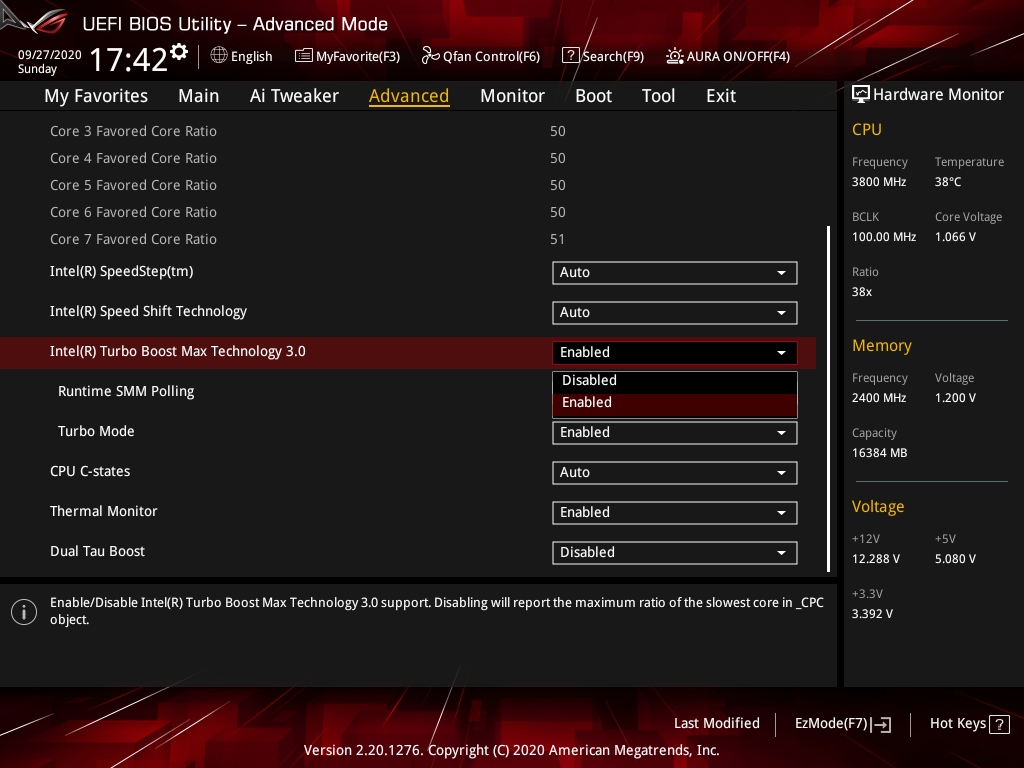This screenshot has width=1024, height=768.
Task: Click the MyFavorite list icon
Action: pos(304,56)
